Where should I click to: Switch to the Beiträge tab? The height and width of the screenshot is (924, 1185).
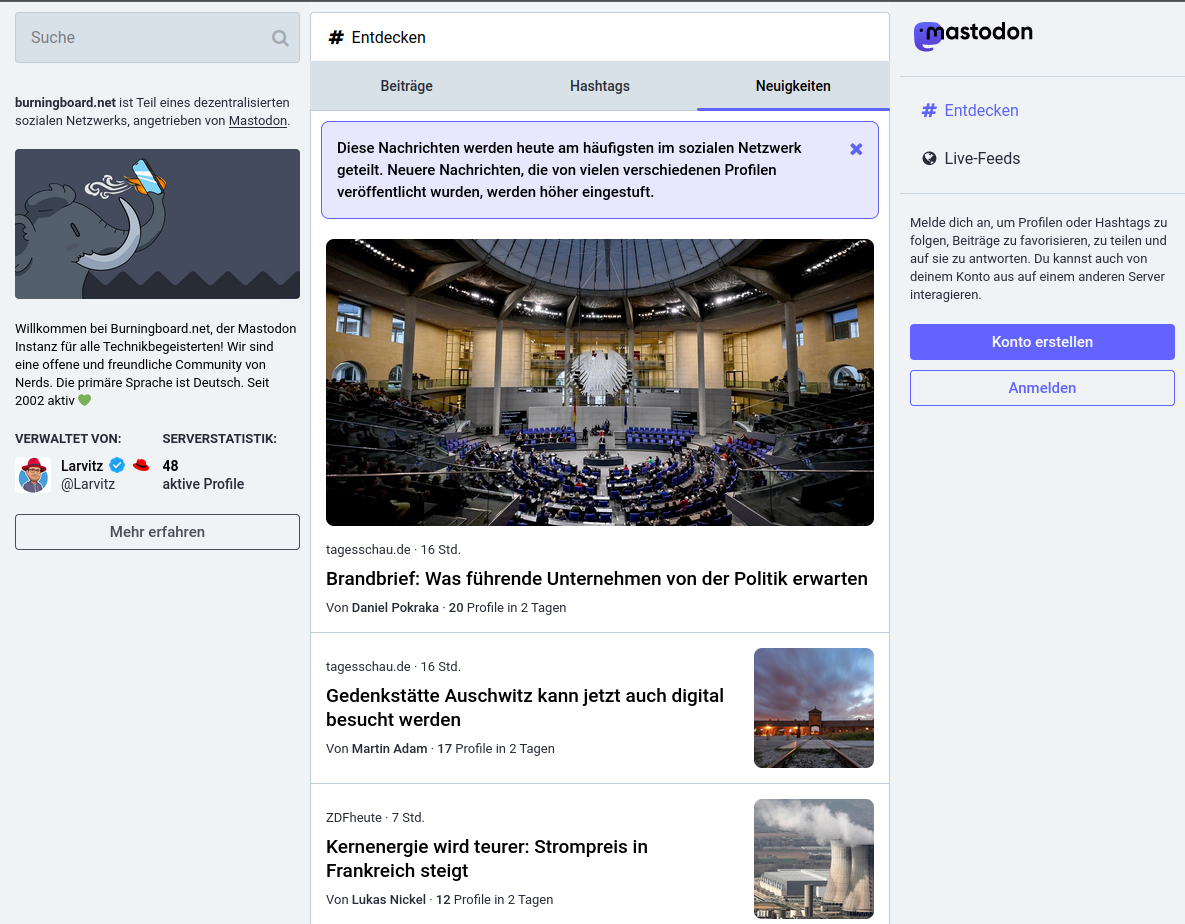pyautogui.click(x=406, y=86)
